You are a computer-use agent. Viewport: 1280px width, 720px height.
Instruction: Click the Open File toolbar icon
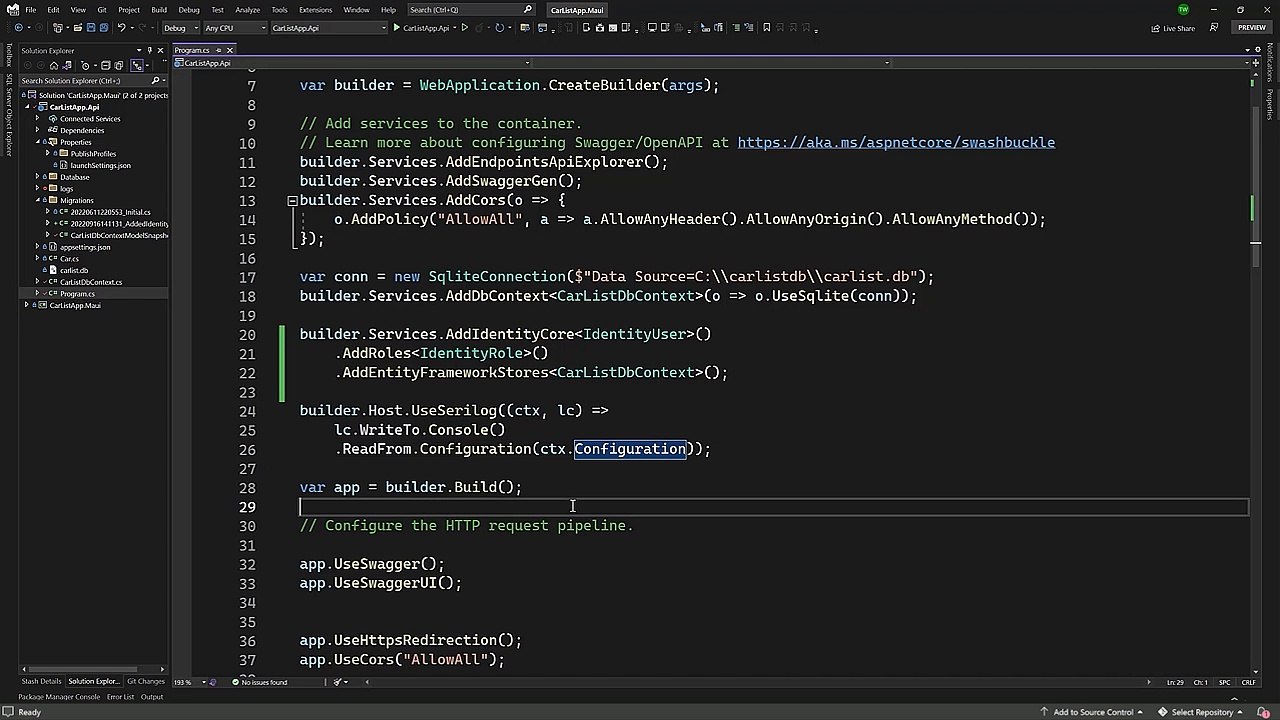pos(77,28)
